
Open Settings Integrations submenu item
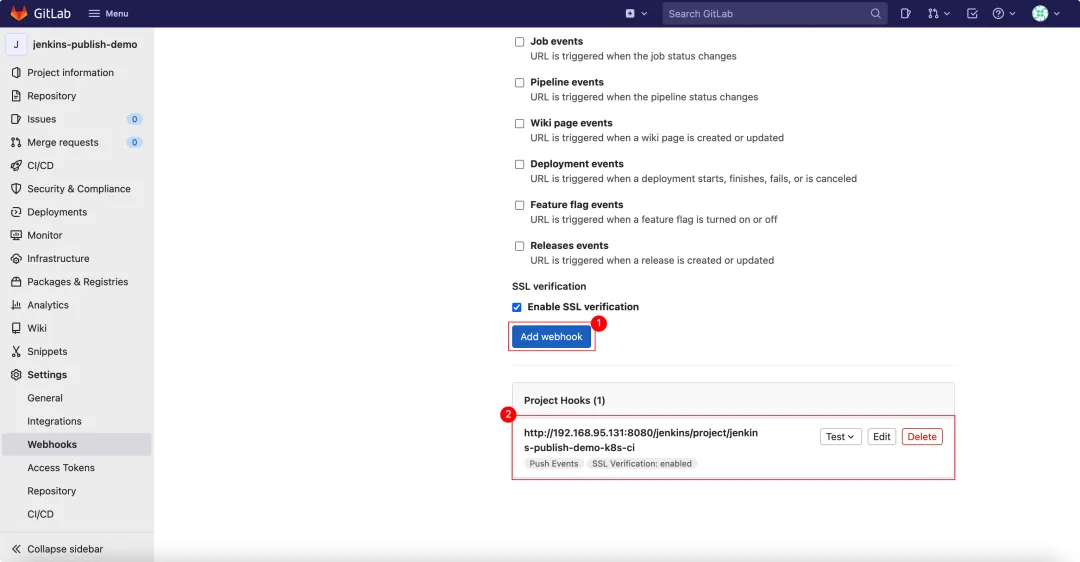pos(54,422)
